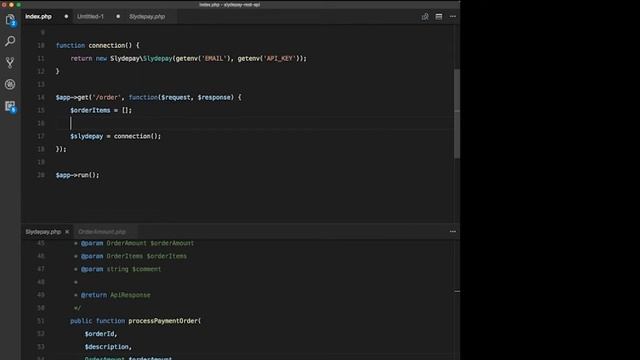Open the Explorer view in the activity bar
Viewport: 640px width, 360px height.
(x=10, y=20)
